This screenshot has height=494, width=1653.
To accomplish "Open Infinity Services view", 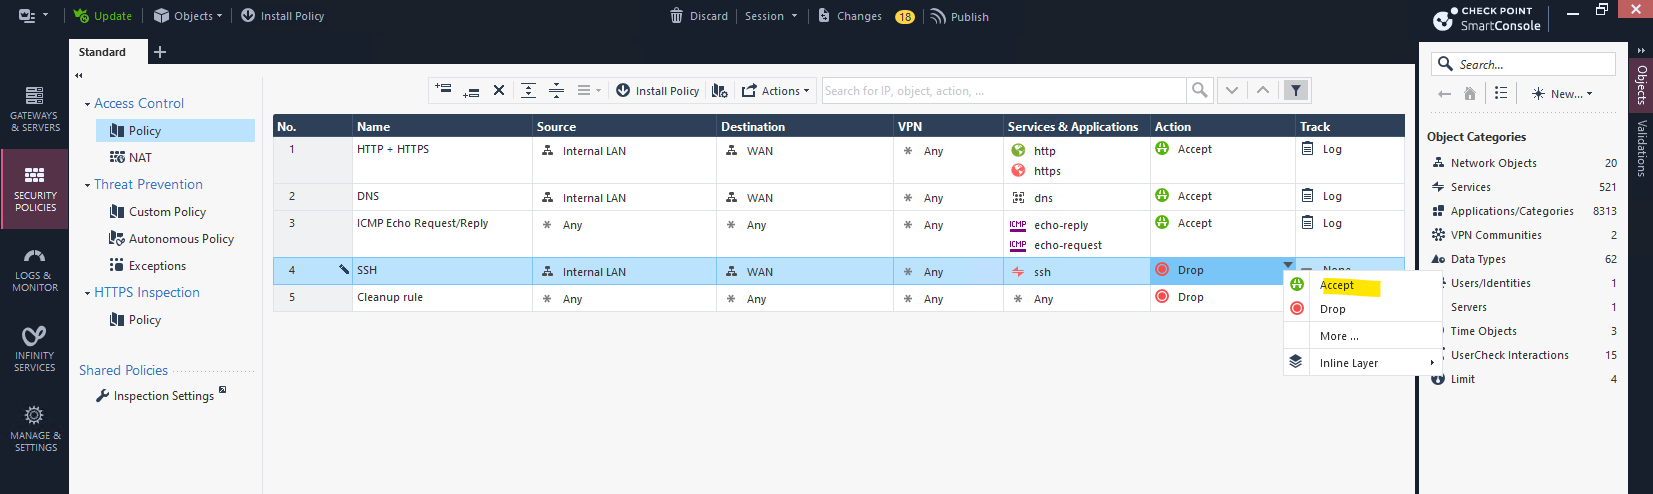I will [35, 349].
